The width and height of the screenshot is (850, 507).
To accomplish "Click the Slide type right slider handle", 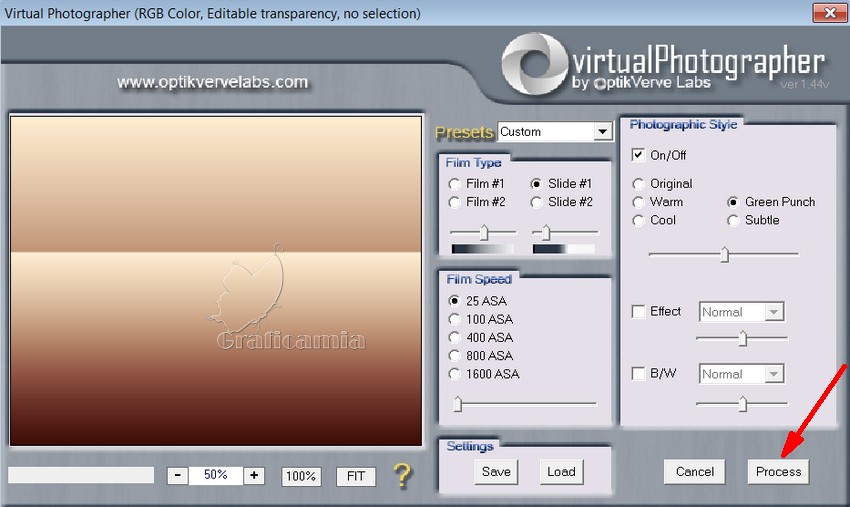I will 546,233.
